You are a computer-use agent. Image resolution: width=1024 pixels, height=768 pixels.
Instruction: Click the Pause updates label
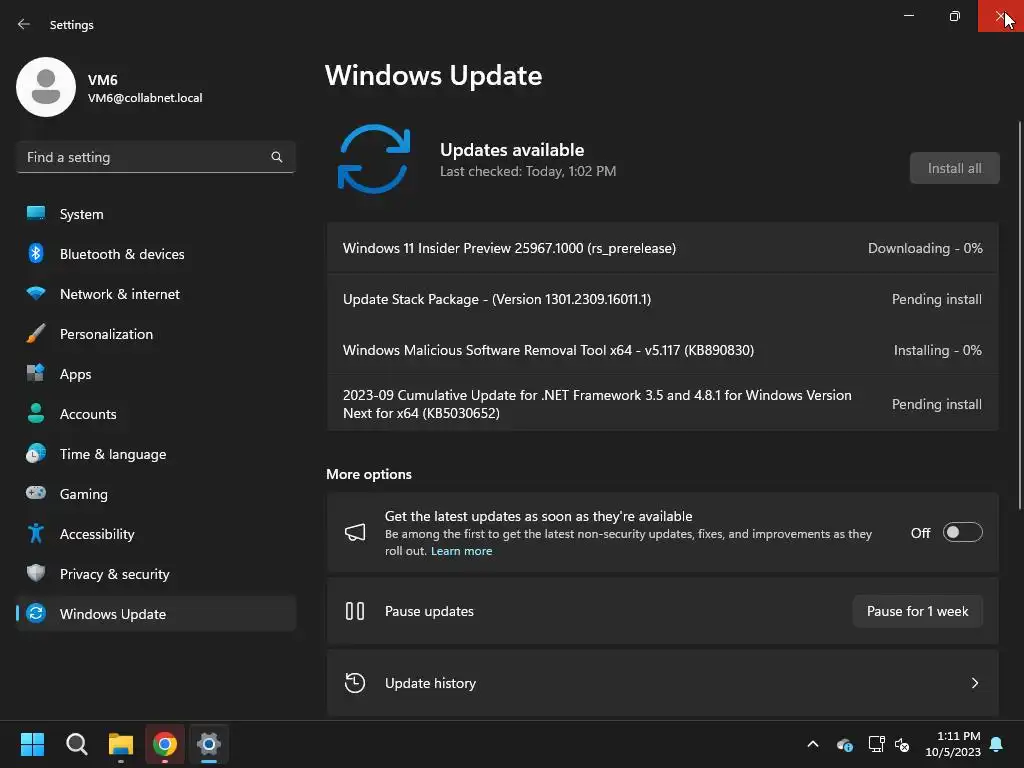(x=429, y=611)
